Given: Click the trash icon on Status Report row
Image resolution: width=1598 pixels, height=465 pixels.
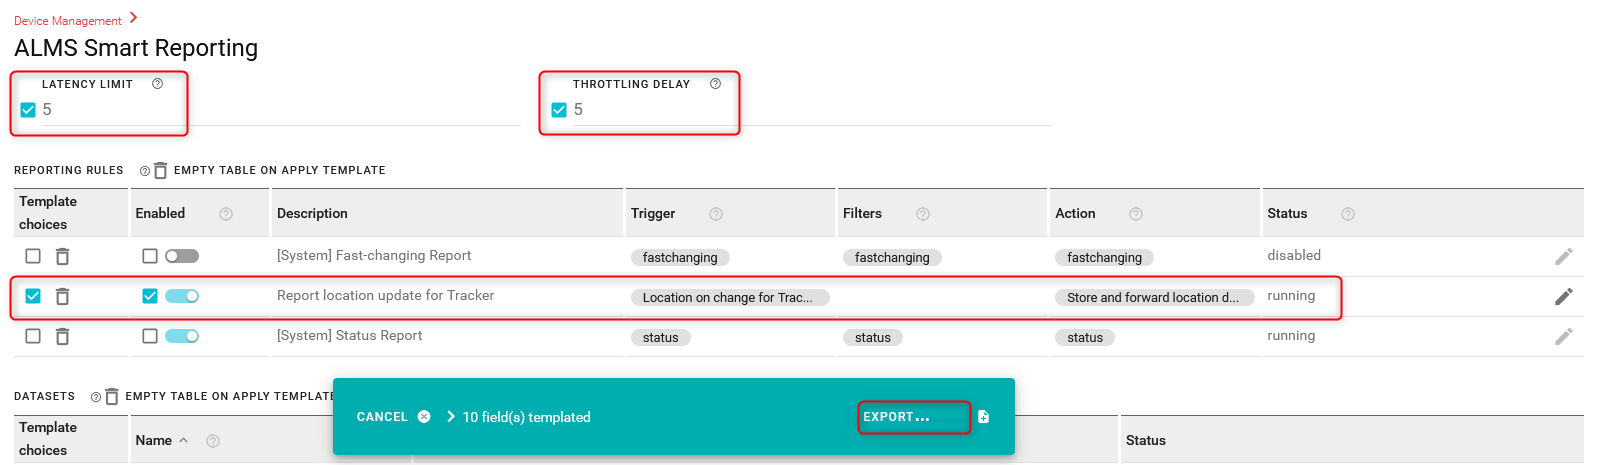Looking at the screenshot, I should [62, 337].
